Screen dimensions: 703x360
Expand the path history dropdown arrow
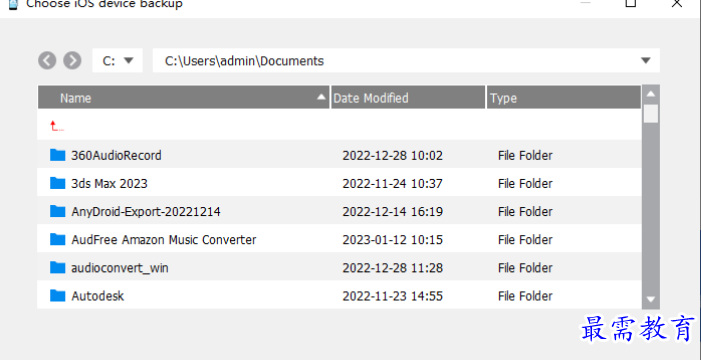[646, 61]
